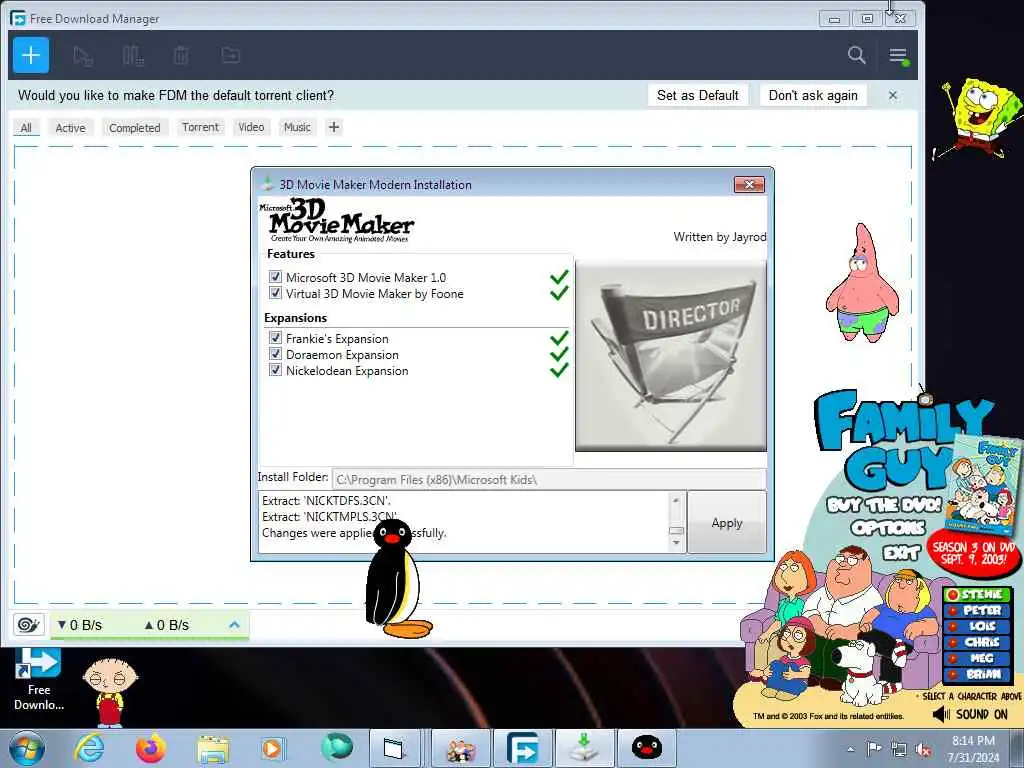Image resolution: width=1024 pixels, height=768 pixels.
Task: Click BUY THE DVD! in Family Guy widget
Action: 884,505
